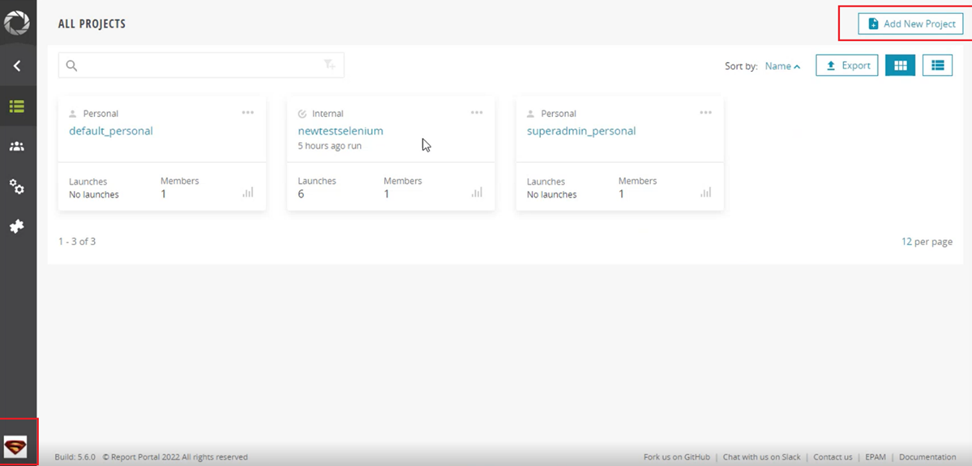The image size is (972, 466).
Task: Click the search filter funnel icon
Action: tap(329, 66)
